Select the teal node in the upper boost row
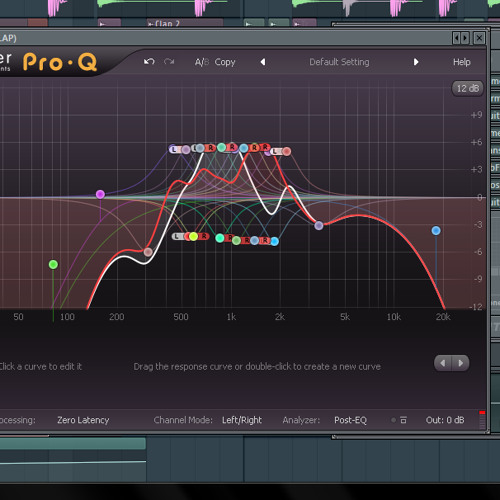500x500 pixels. click(x=221, y=147)
